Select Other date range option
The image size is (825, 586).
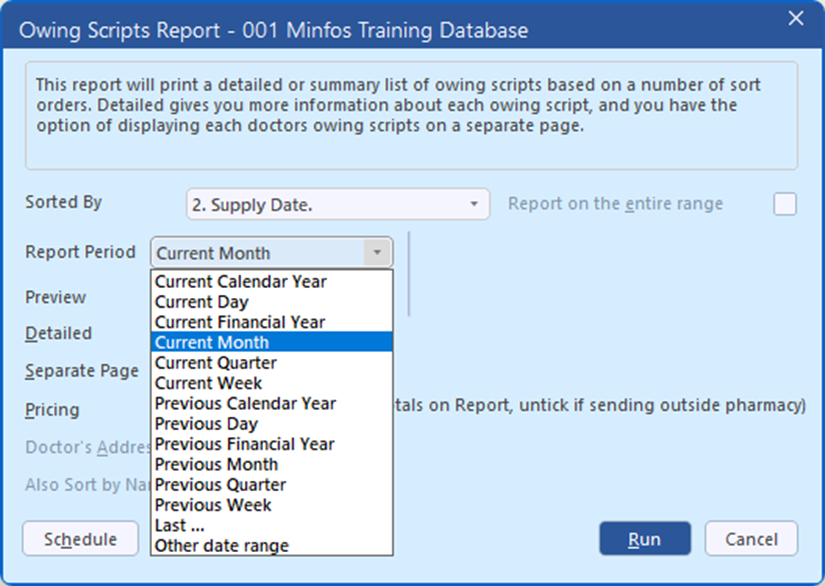click(222, 546)
